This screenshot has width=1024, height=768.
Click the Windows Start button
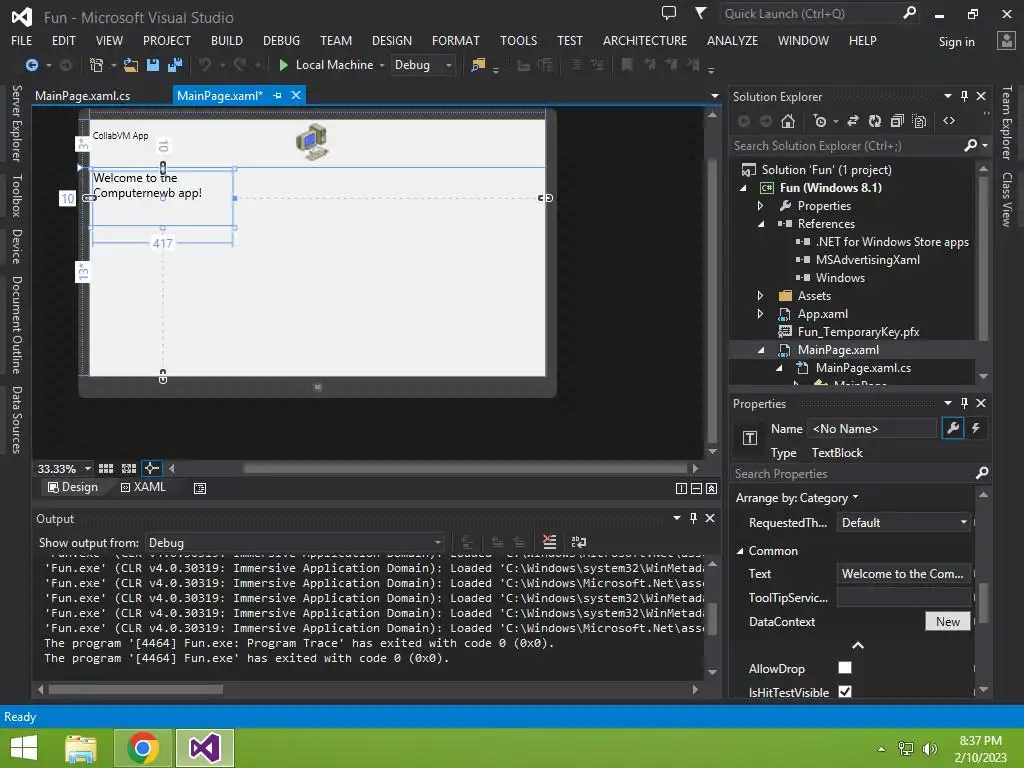click(24, 748)
